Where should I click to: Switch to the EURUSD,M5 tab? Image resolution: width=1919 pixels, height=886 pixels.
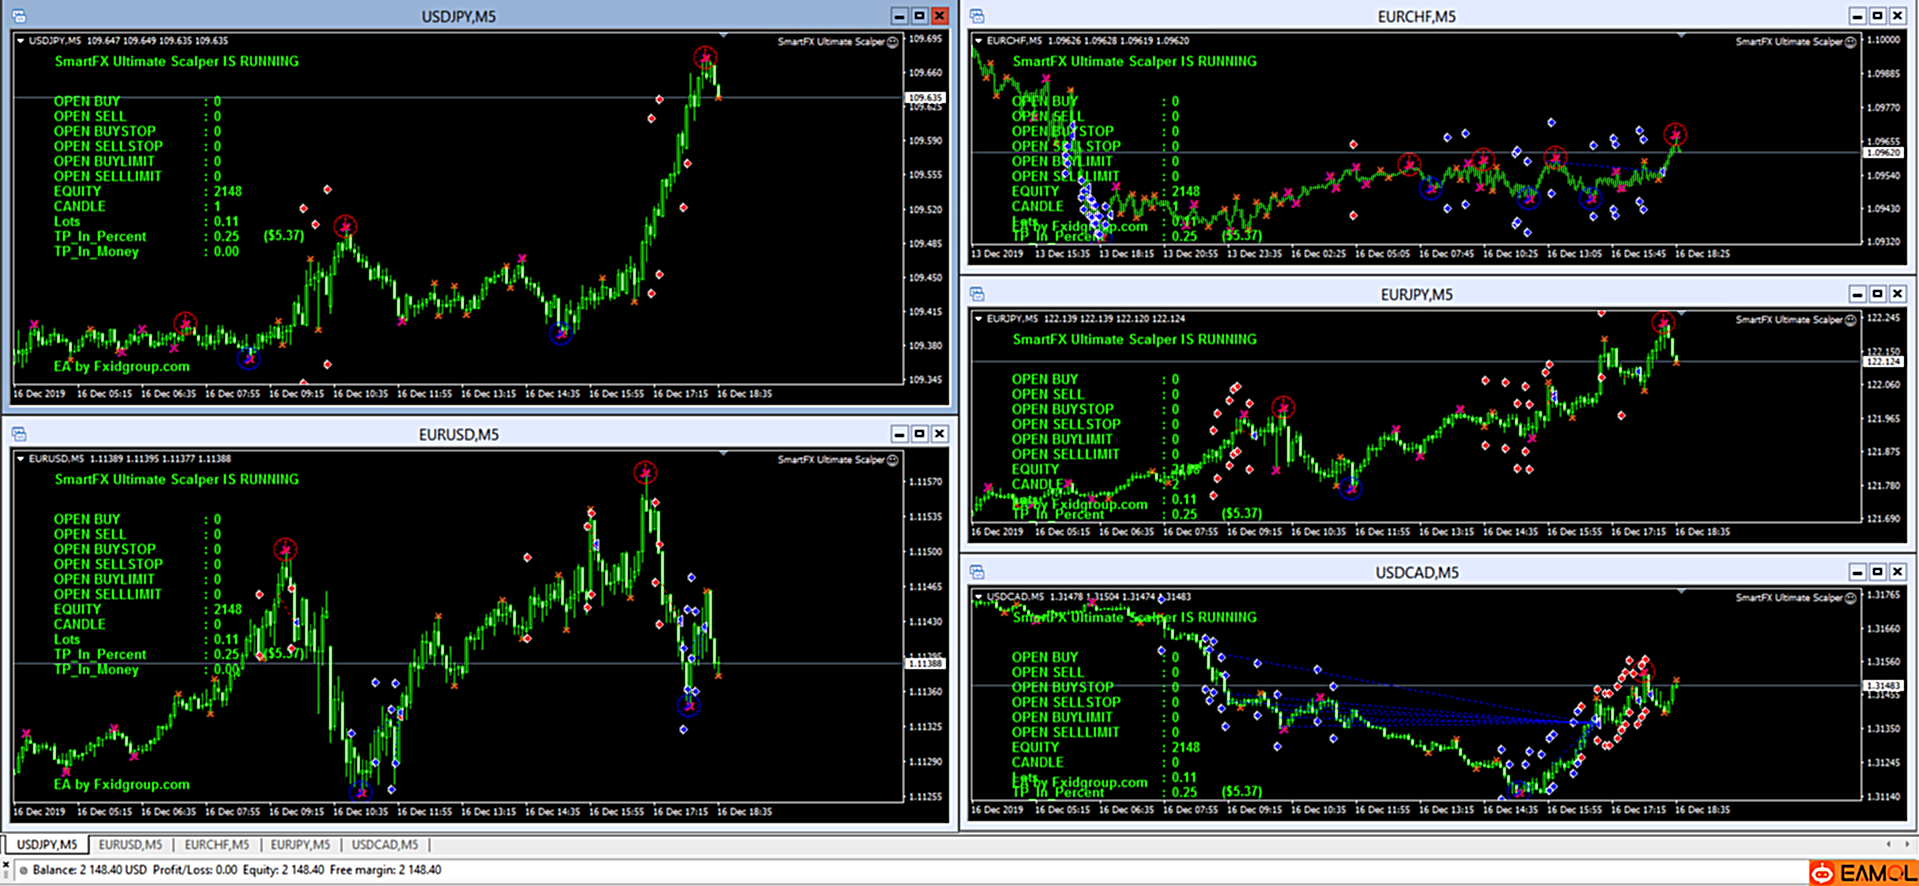coord(130,845)
